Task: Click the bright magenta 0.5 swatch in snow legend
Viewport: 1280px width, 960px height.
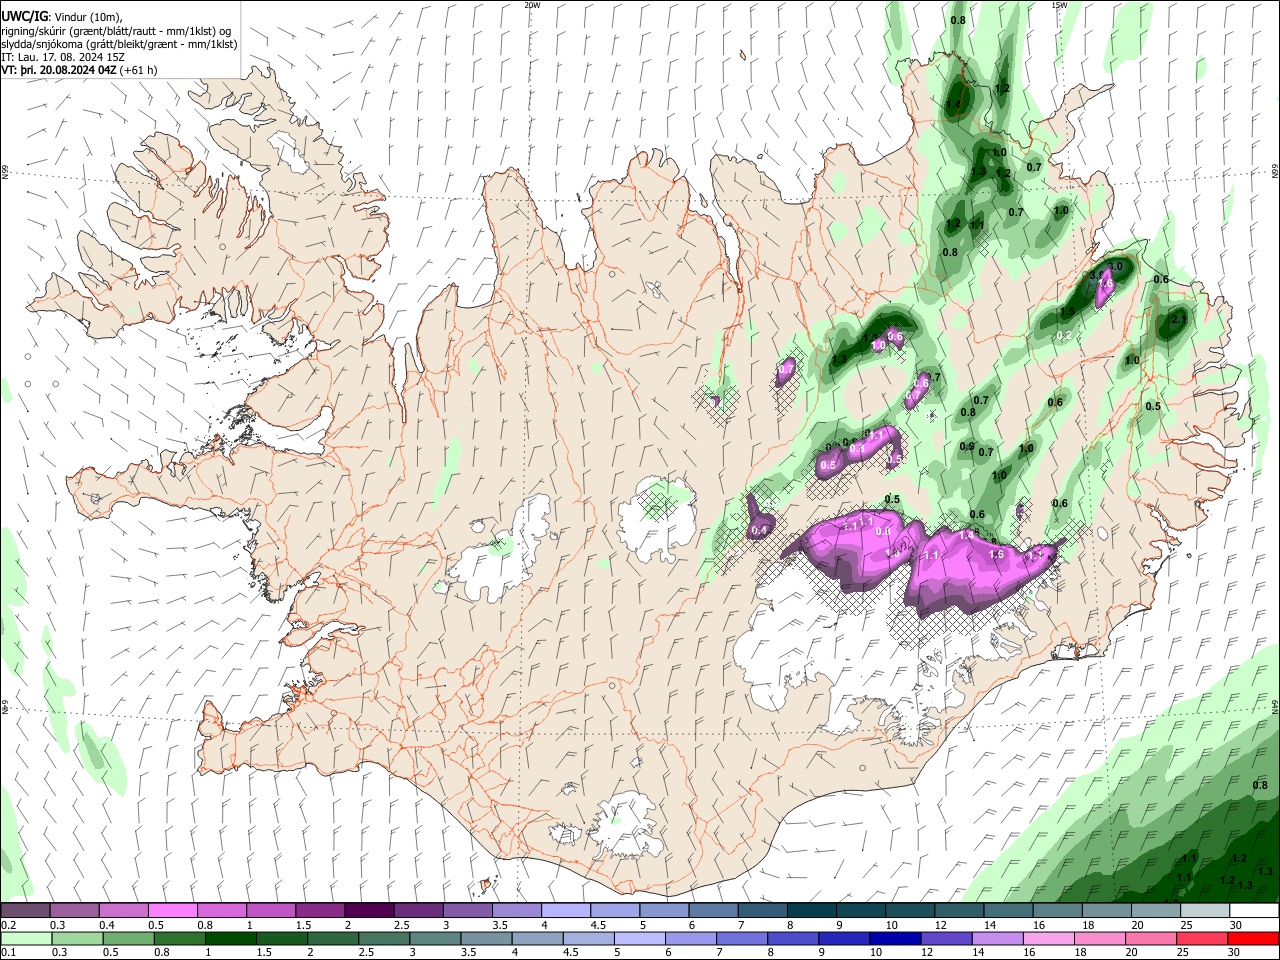Action: pos(172,911)
